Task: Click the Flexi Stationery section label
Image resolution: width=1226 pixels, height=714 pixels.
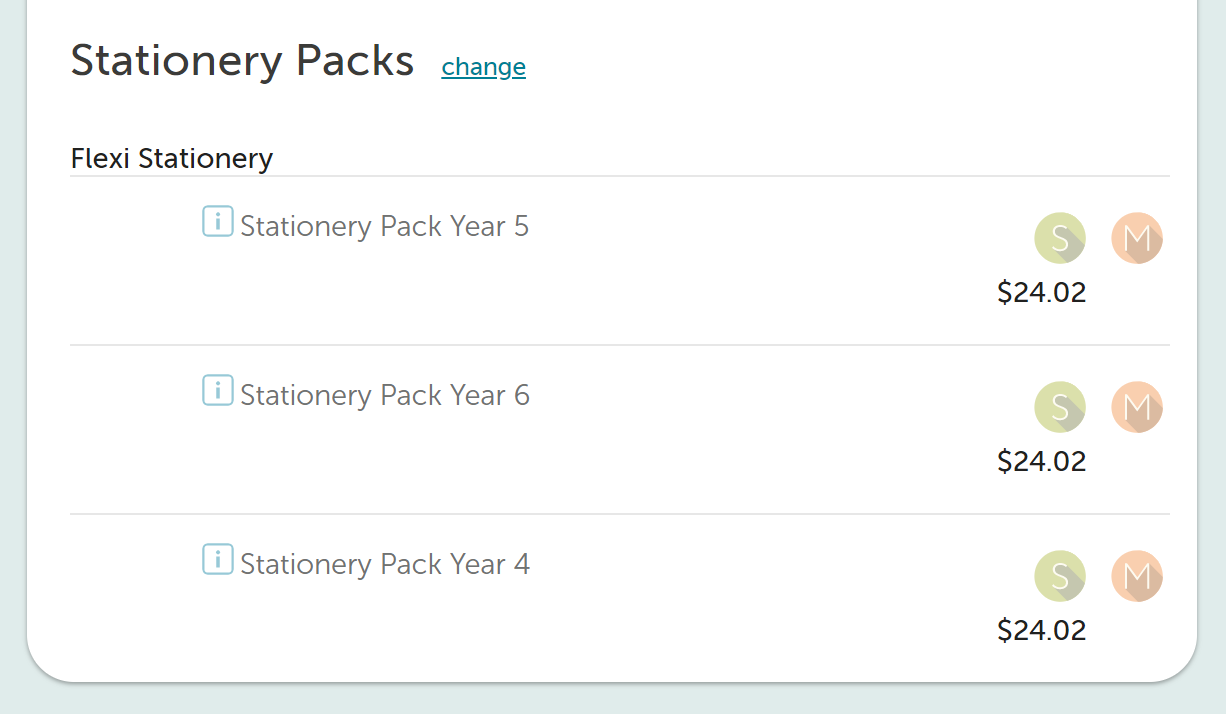Action: (171, 158)
